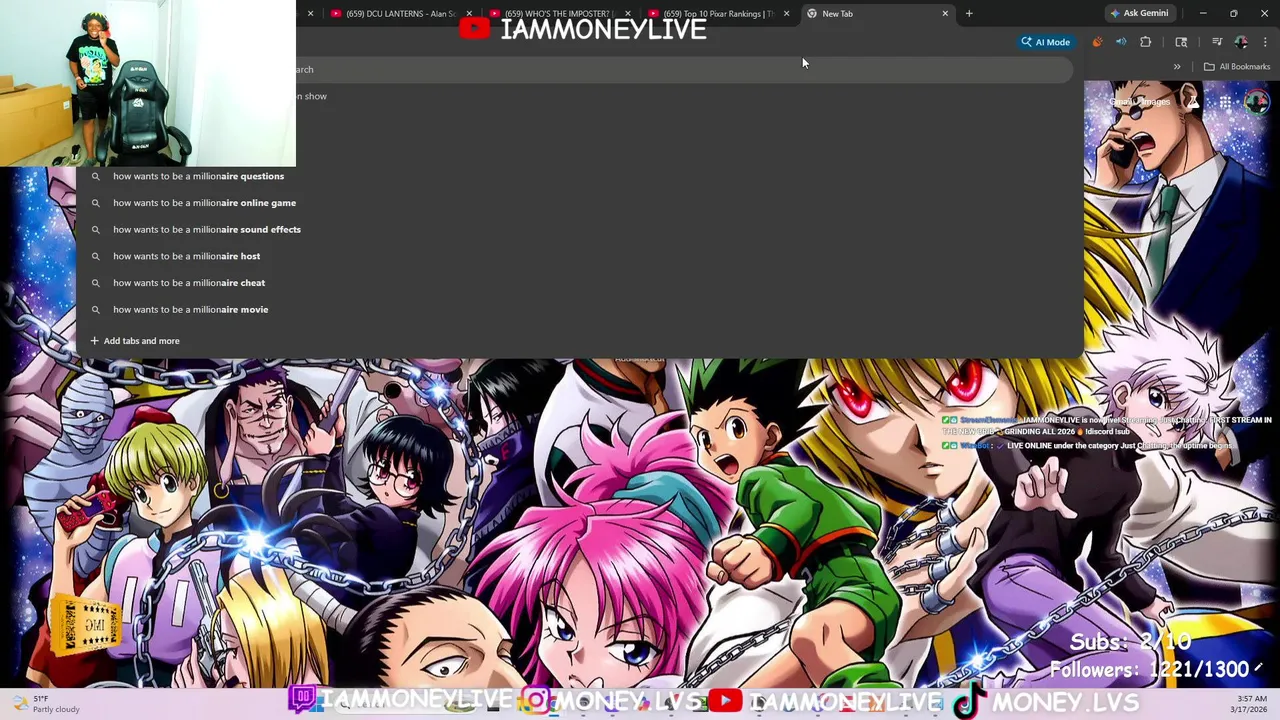
Task: Open the Extensions puzzle-piece menu
Action: coord(1146,42)
